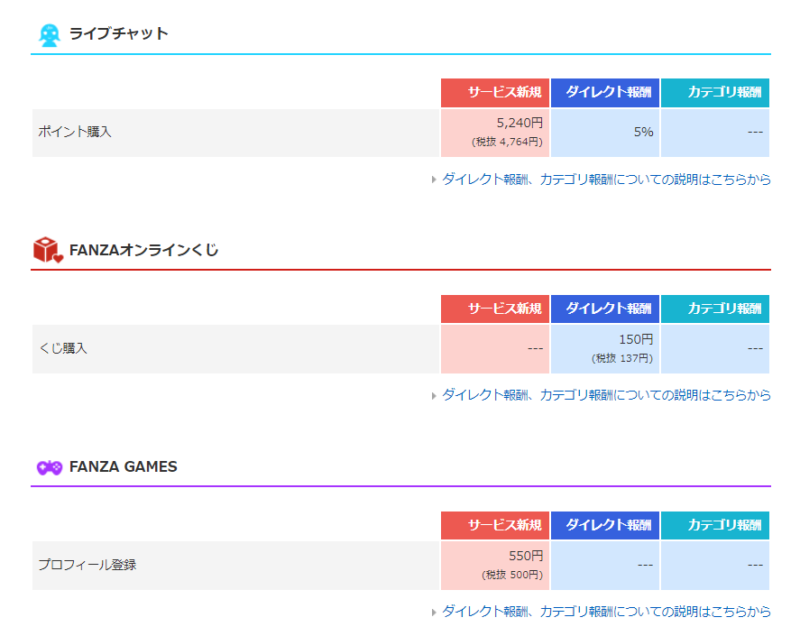Select サービス新規 header in FANZA GAMES table
Image resolution: width=800 pixels, height=636 pixels.
pos(495,525)
